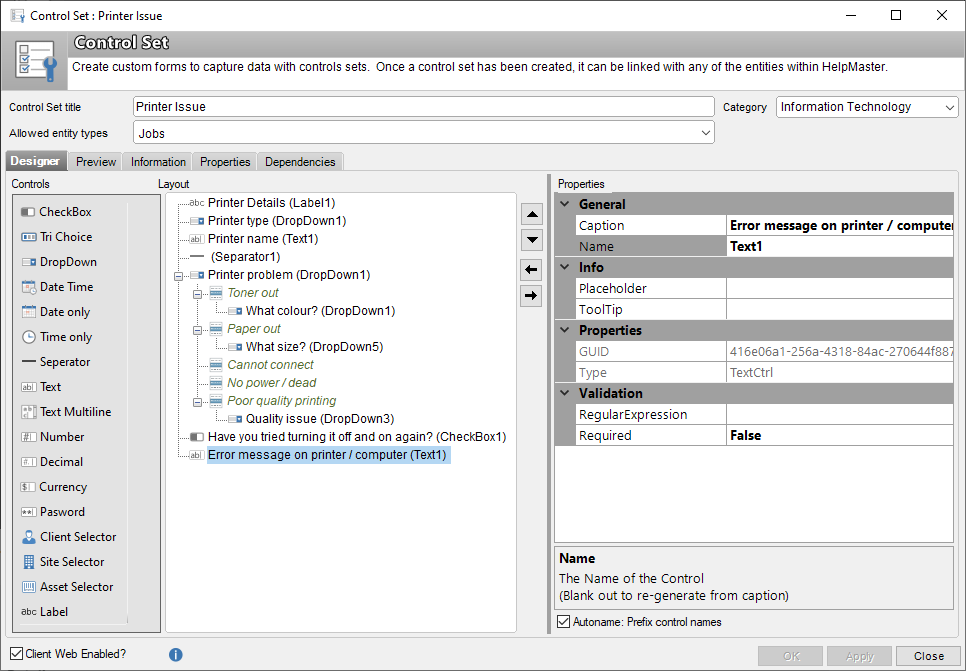Click the indent-right arrow for layout controls

532,295
